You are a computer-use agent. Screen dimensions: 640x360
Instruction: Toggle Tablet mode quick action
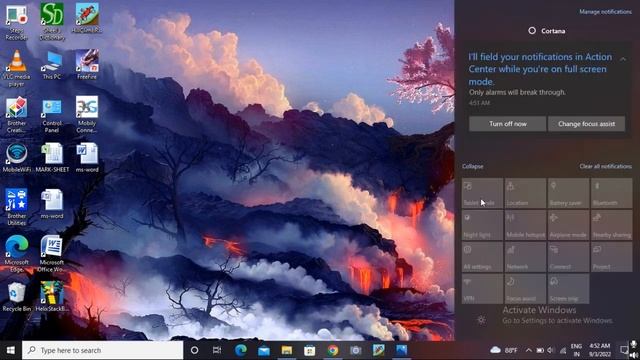[x=482, y=193]
